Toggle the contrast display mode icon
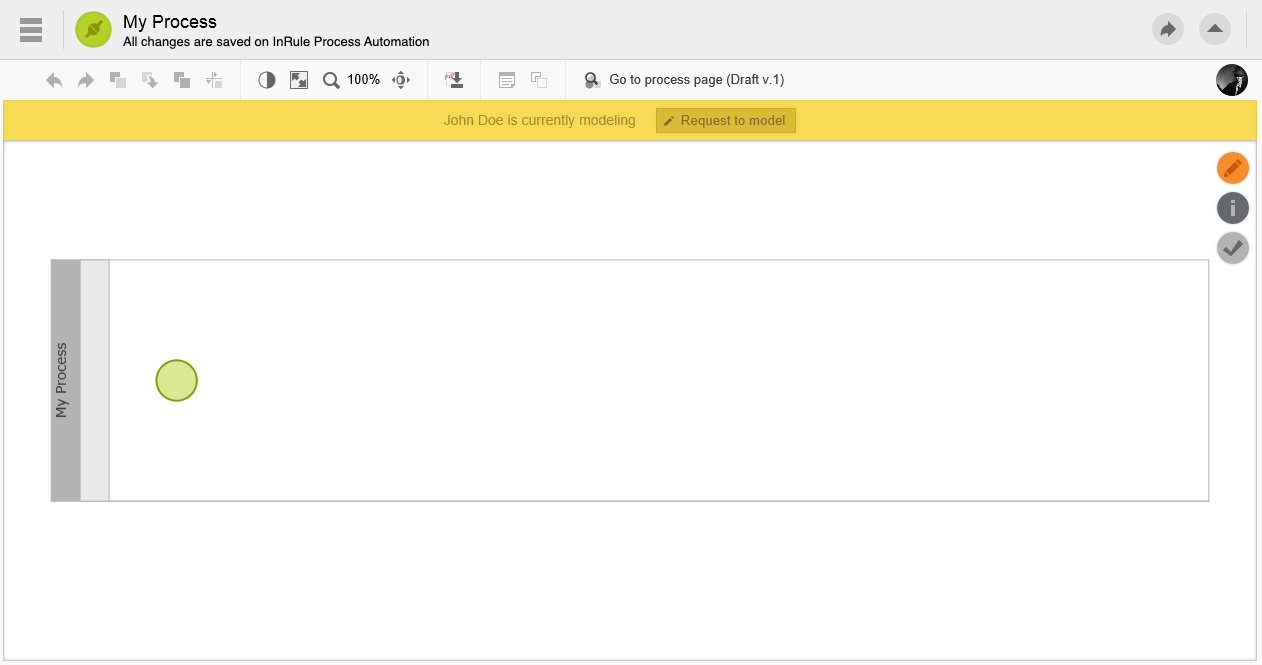This screenshot has width=1262, height=665. (267, 80)
